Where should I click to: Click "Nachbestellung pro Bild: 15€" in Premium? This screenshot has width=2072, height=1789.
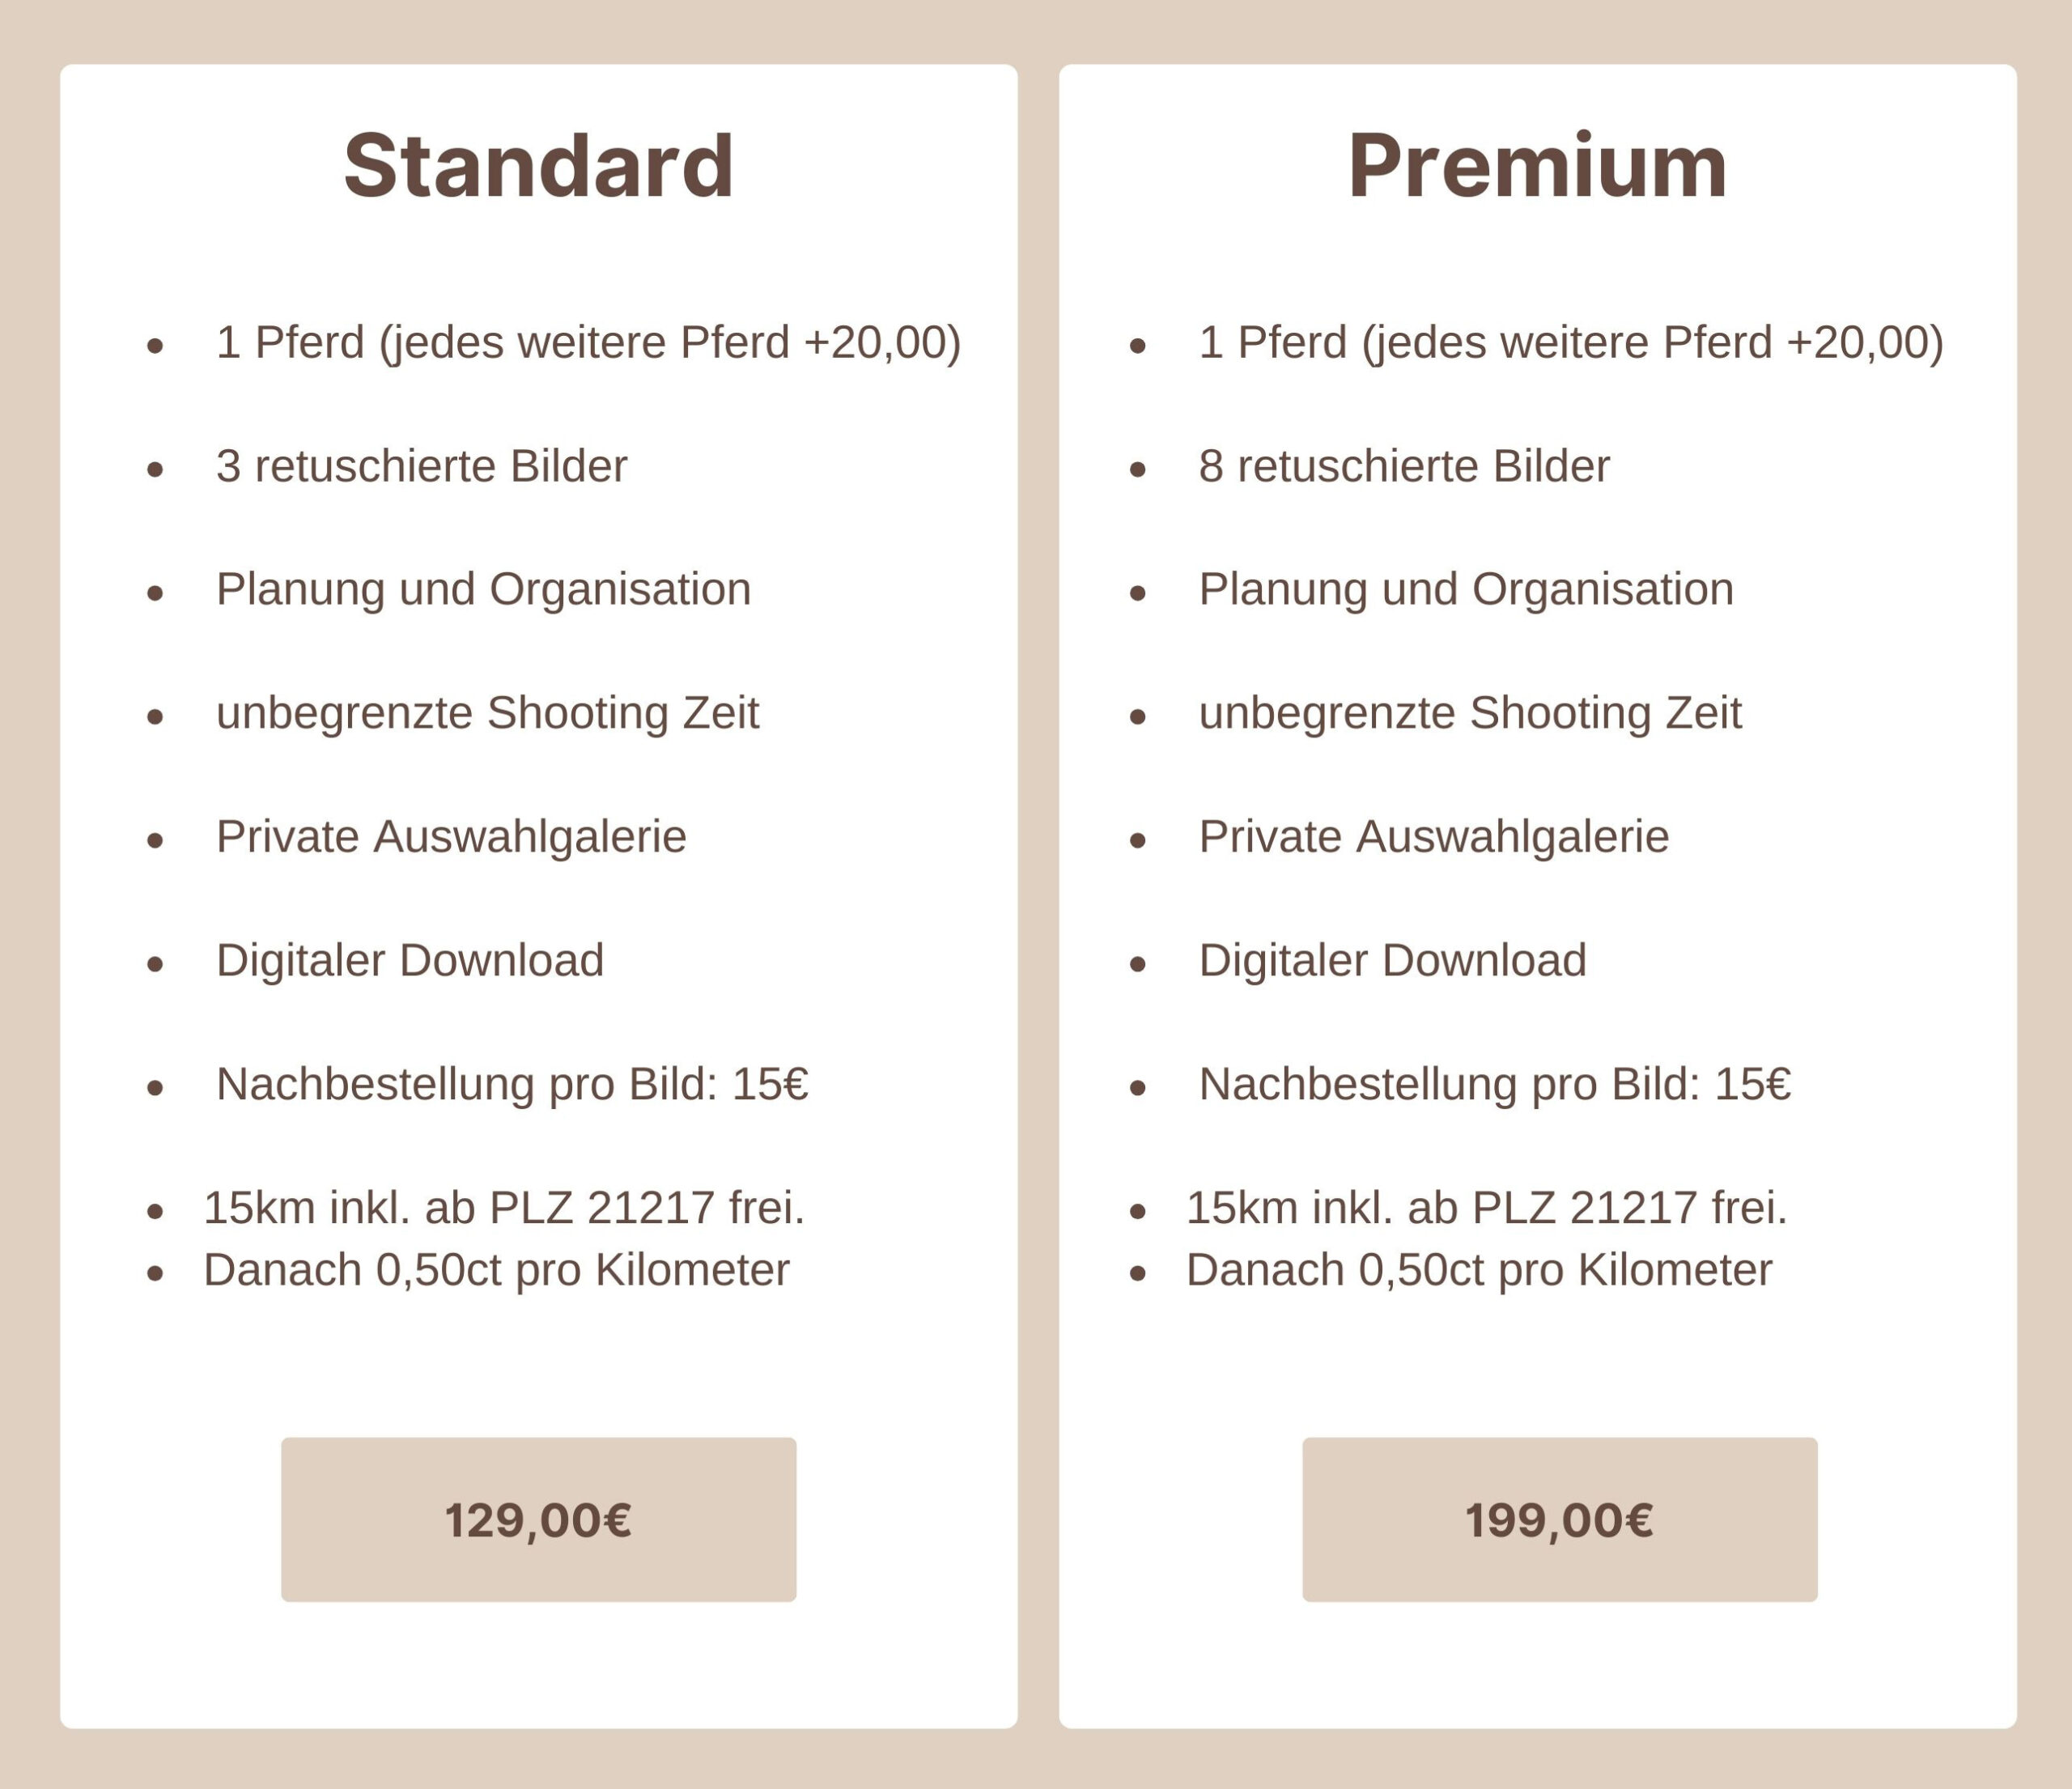pos(1495,1084)
